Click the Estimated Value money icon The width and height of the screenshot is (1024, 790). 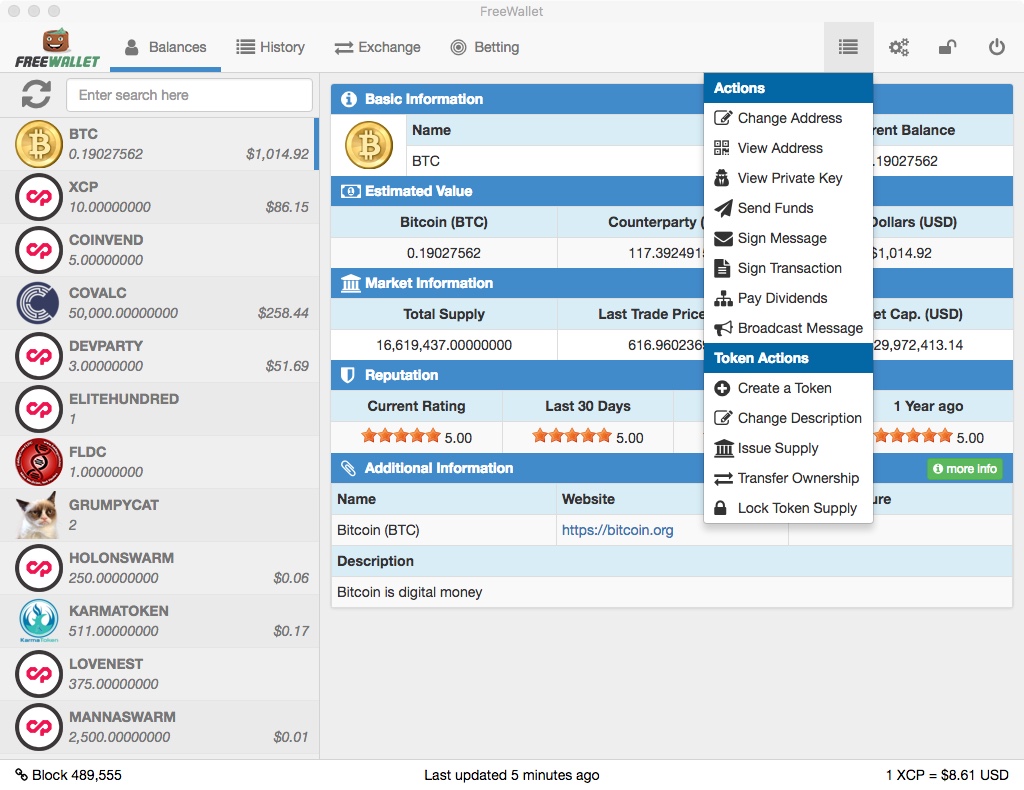(350, 191)
